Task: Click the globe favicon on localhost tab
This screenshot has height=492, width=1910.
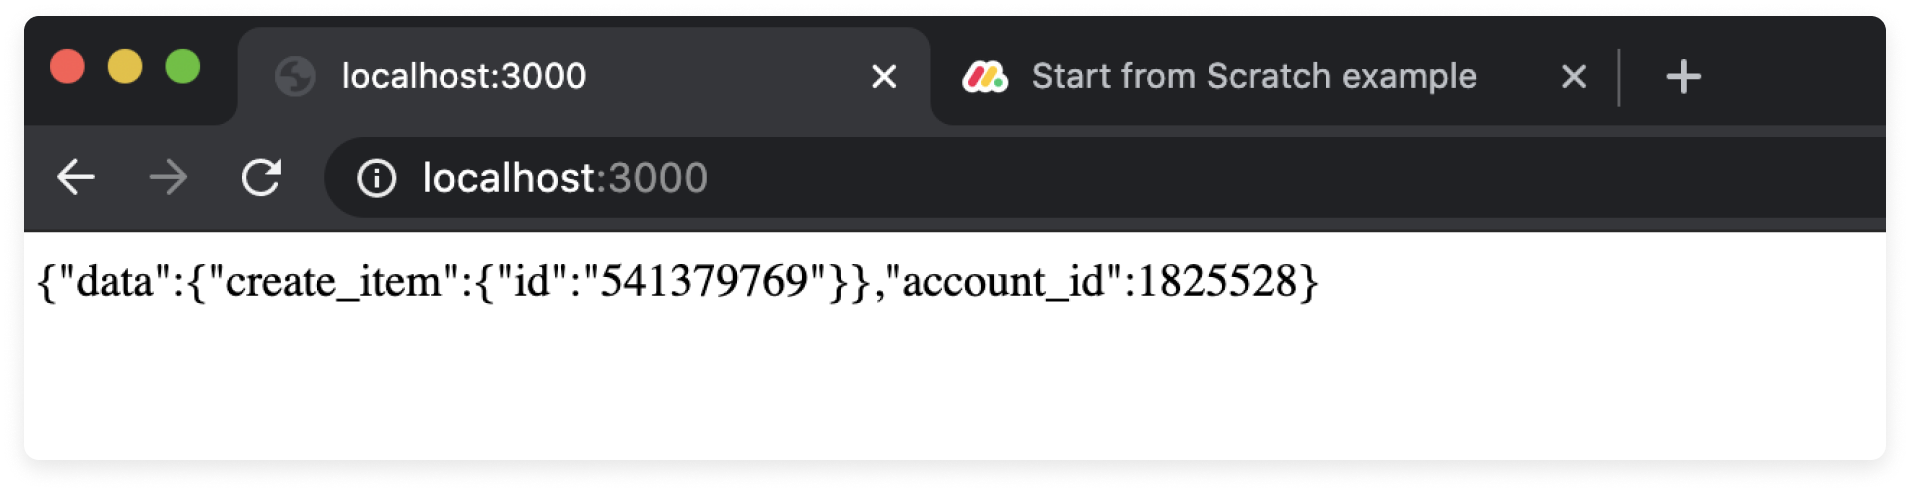Action: tap(295, 77)
